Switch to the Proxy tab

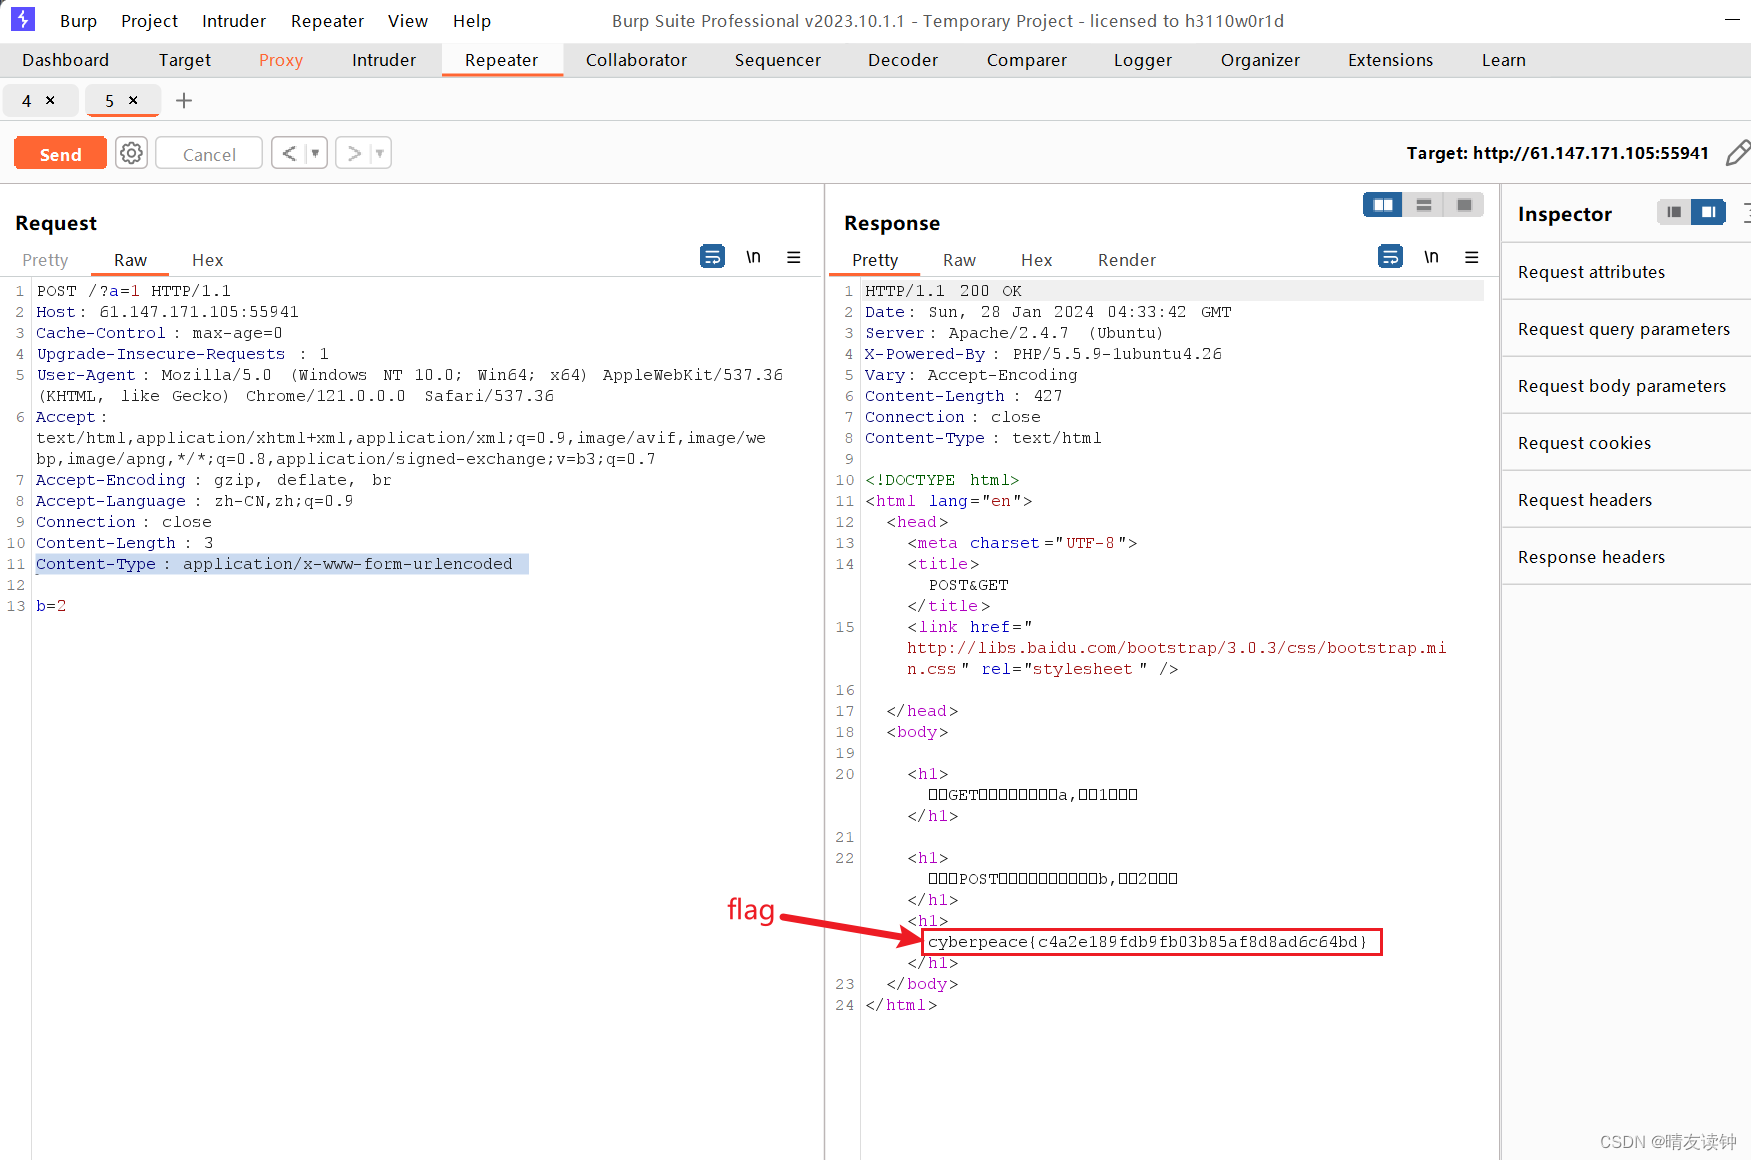(x=281, y=60)
